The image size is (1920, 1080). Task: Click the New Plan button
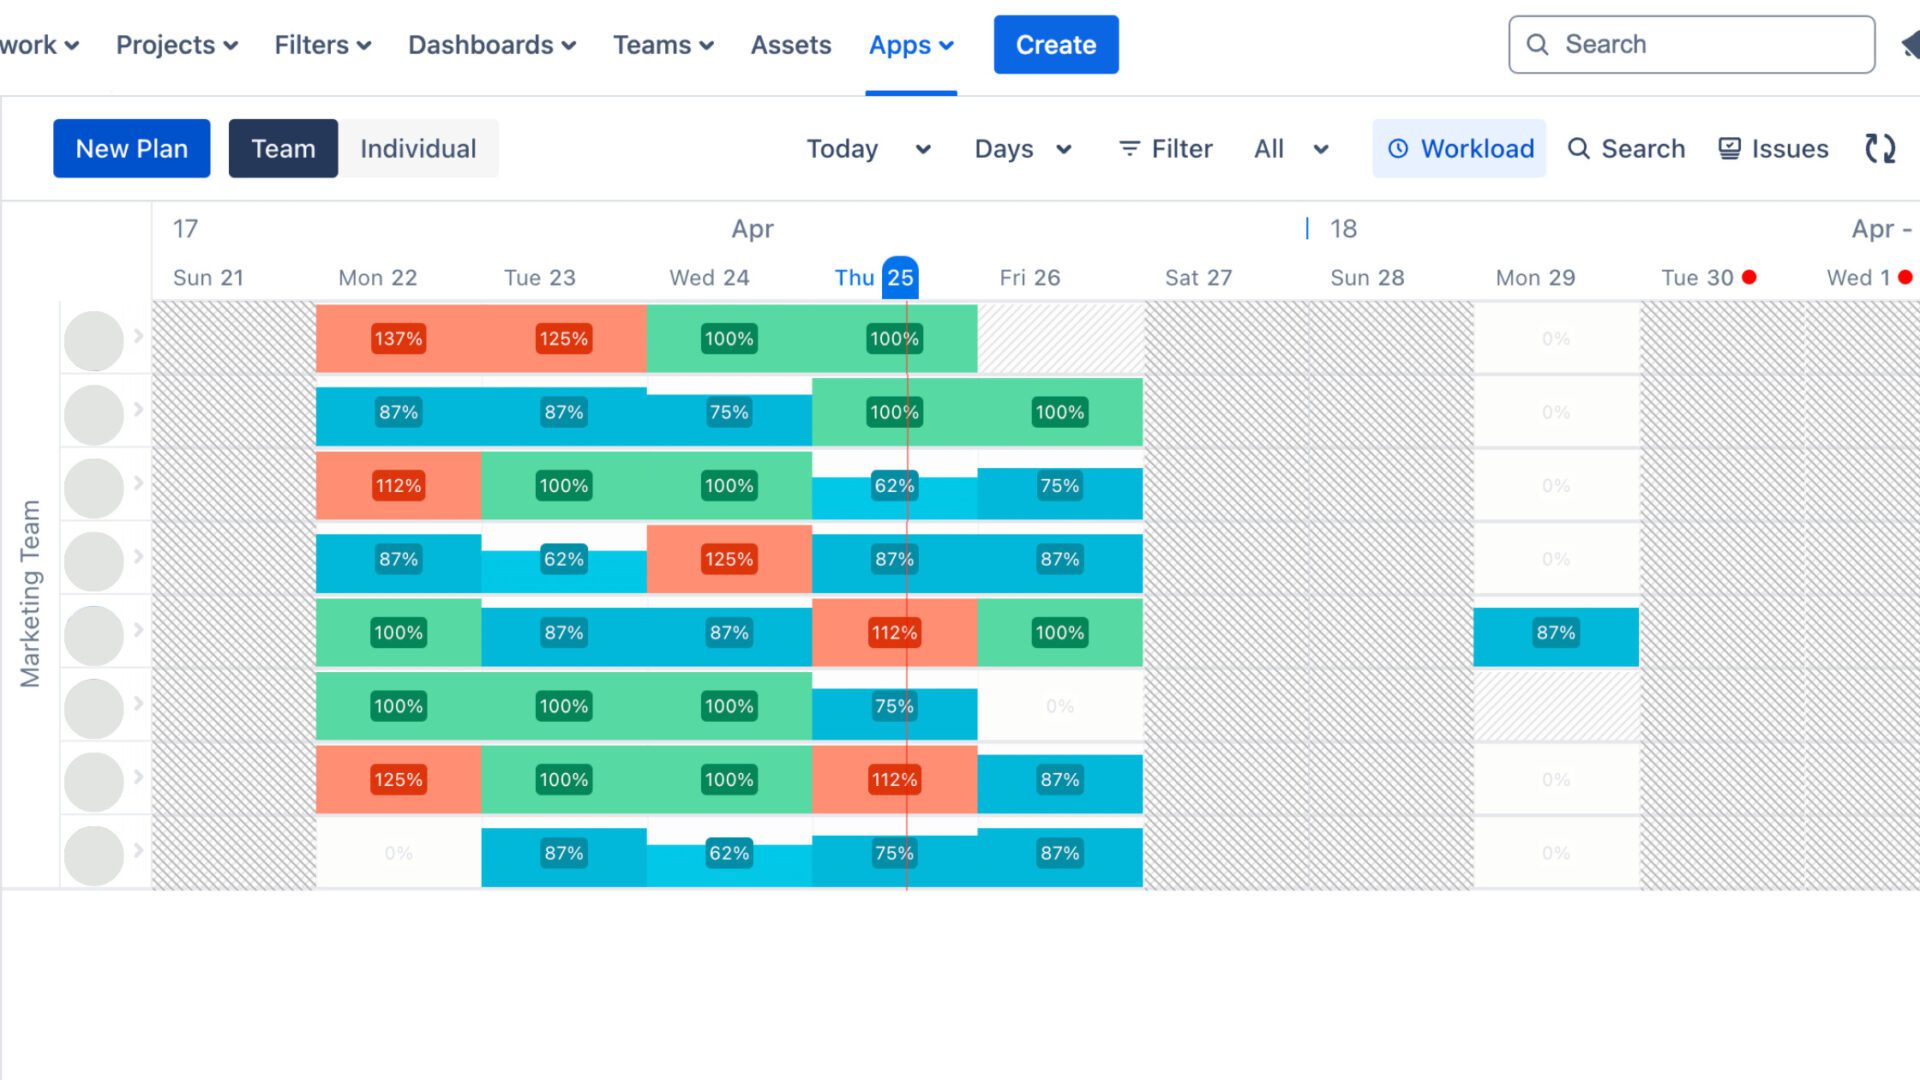tap(131, 148)
